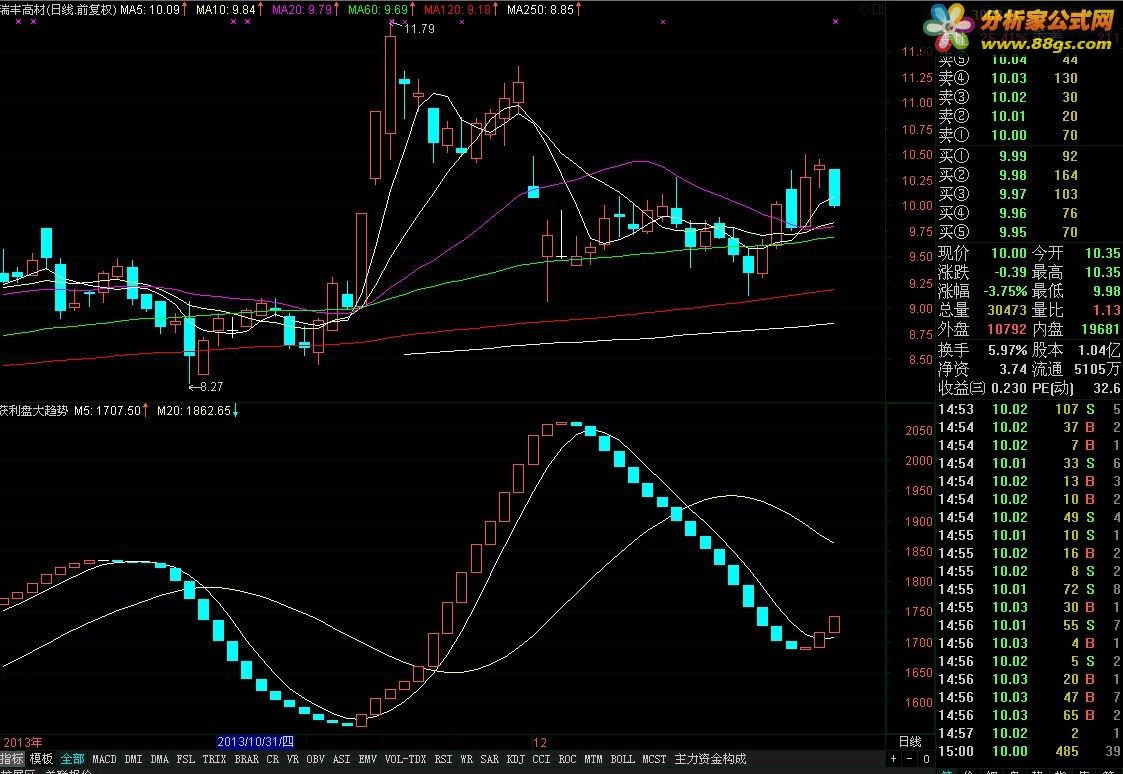Open the BOLL indicator
Screen dimensions: 1123x774
(622, 759)
